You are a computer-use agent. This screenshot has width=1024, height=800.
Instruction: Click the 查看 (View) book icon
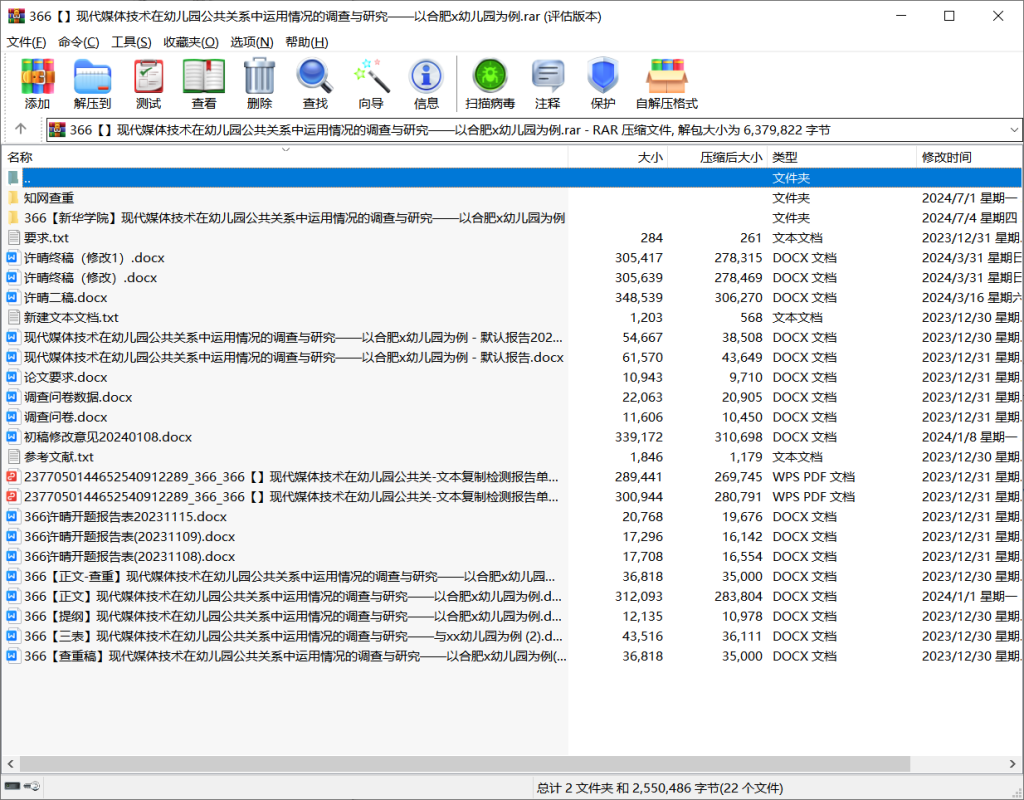click(x=204, y=84)
